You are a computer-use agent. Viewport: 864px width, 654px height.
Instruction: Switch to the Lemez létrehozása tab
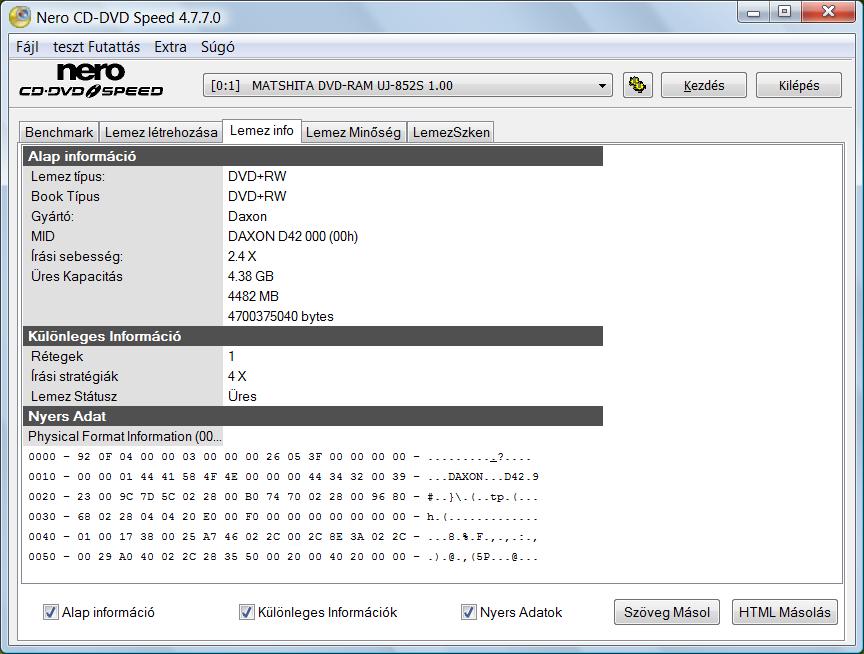[161, 133]
